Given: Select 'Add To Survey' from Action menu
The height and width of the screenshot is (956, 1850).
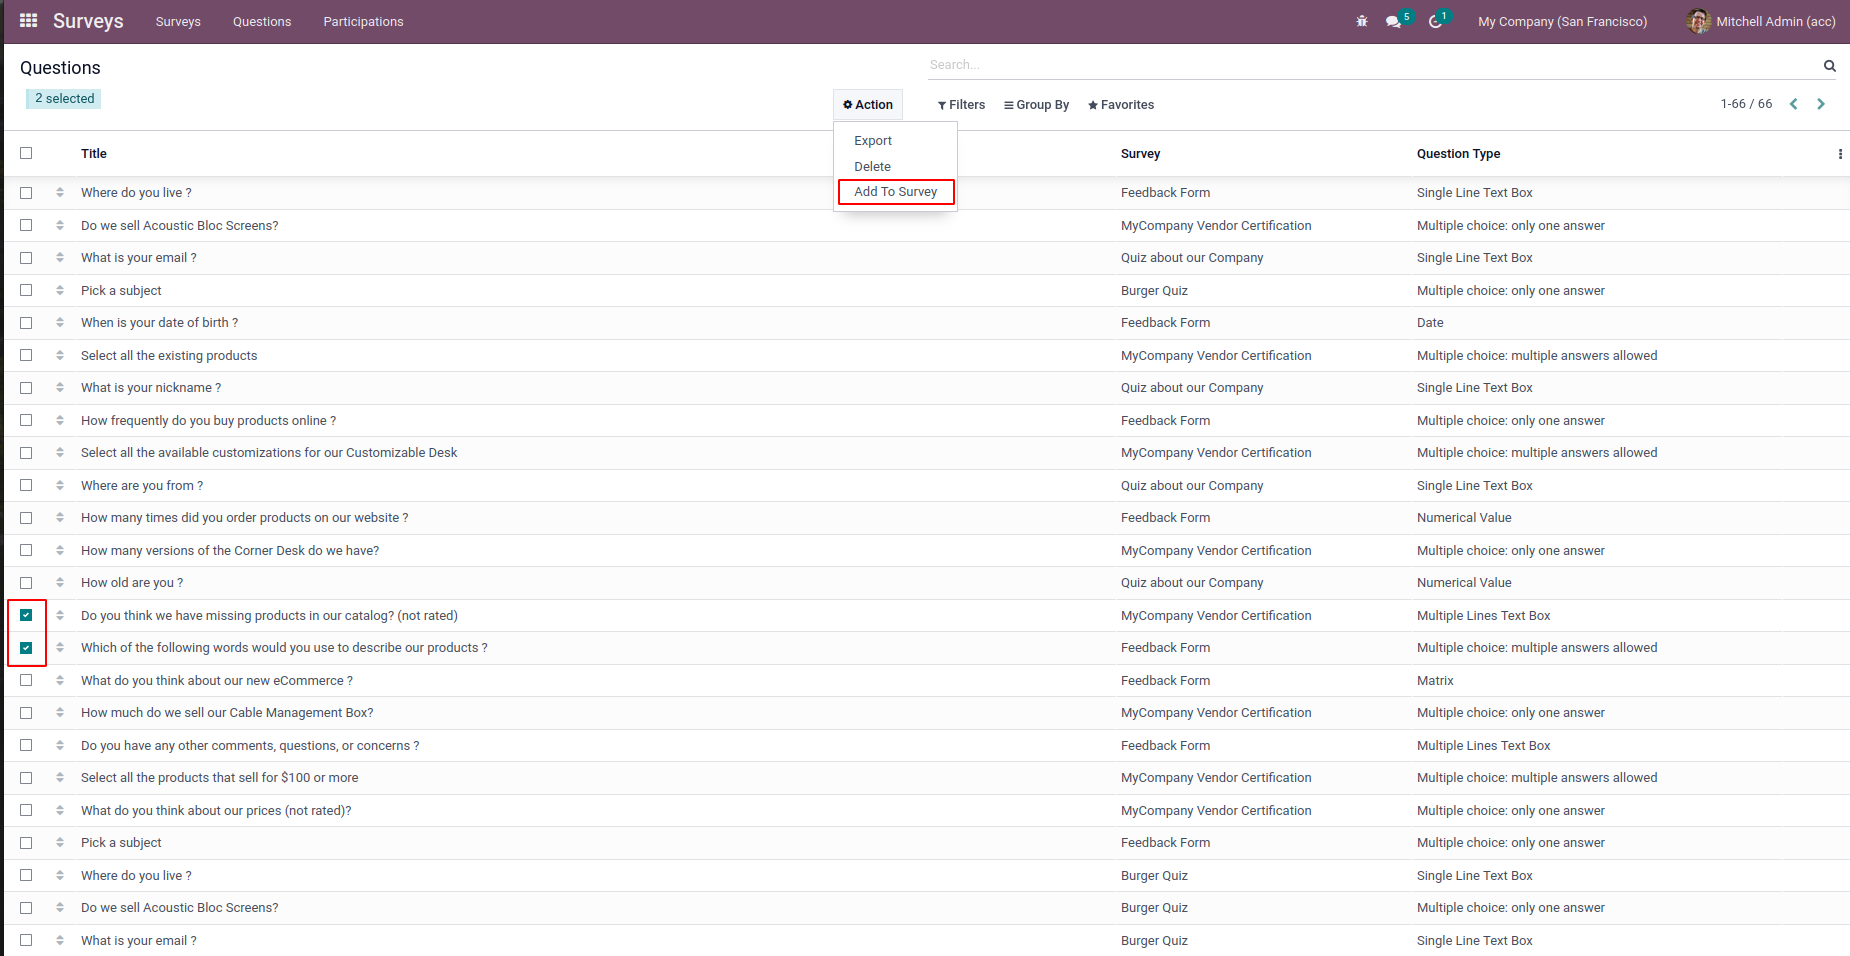Looking at the screenshot, I should click(896, 192).
